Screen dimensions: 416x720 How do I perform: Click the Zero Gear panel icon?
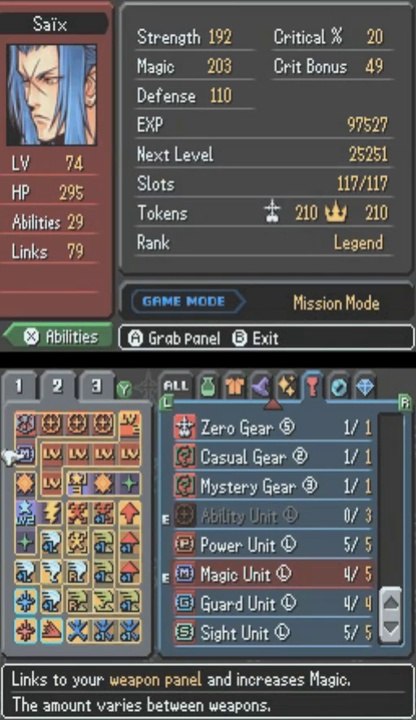(185, 428)
